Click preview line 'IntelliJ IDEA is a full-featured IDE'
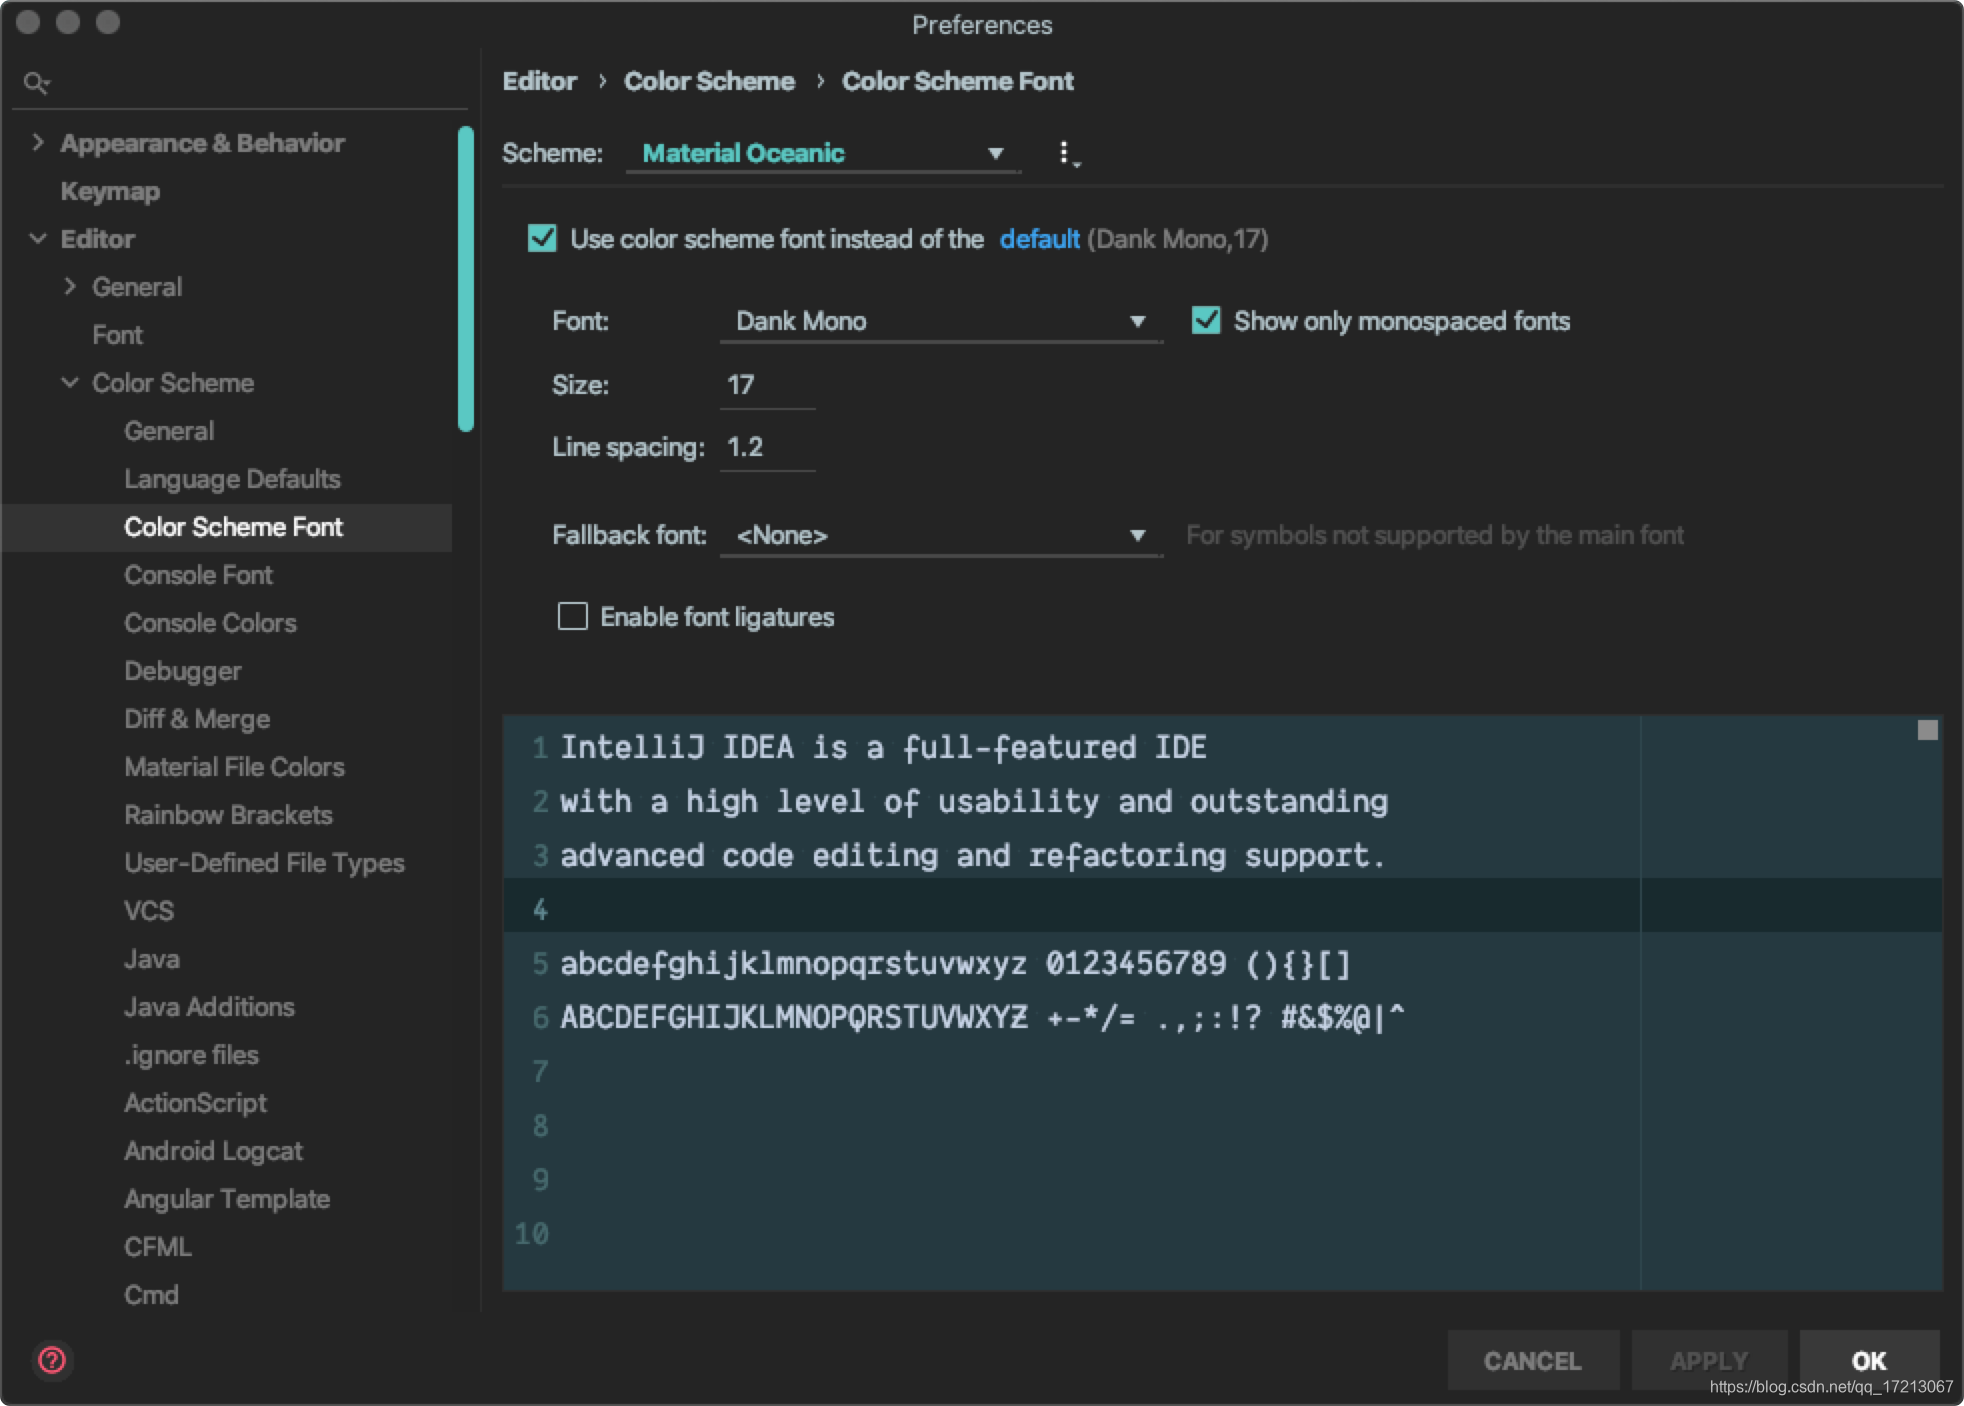Screen dimensions: 1964x1406 coord(883,747)
